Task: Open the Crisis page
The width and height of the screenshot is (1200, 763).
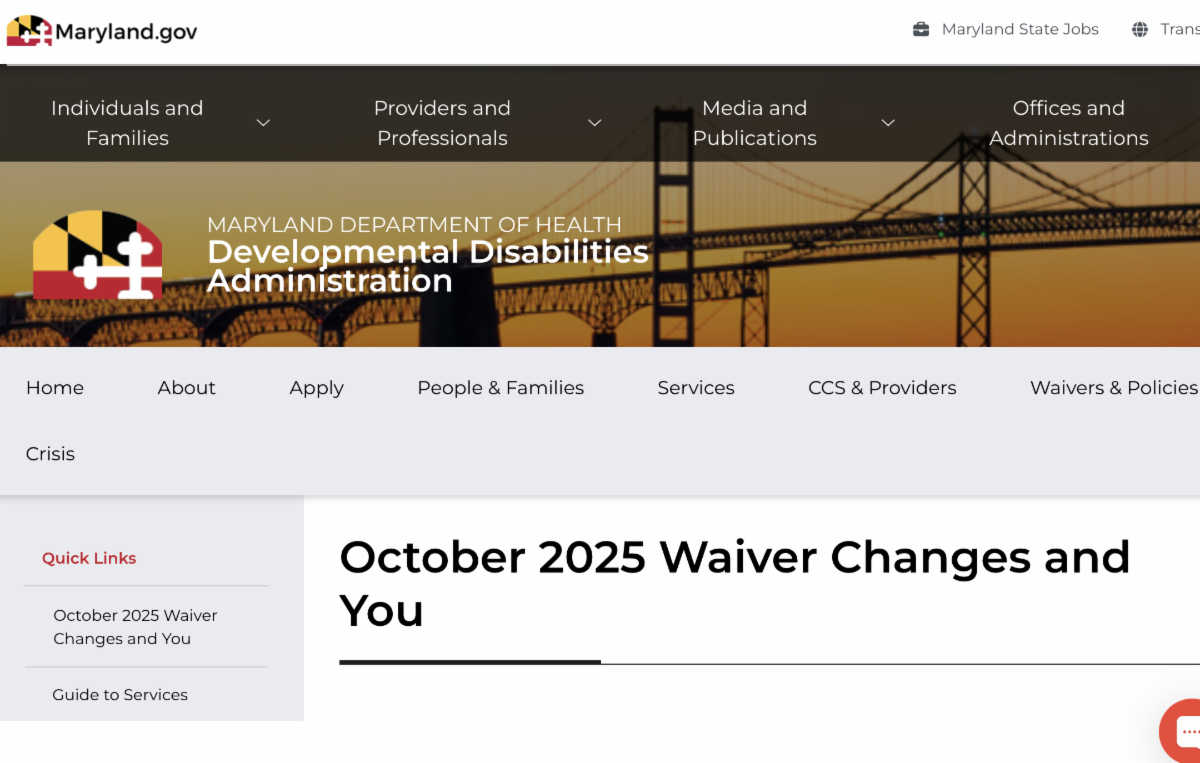Action: 50,454
